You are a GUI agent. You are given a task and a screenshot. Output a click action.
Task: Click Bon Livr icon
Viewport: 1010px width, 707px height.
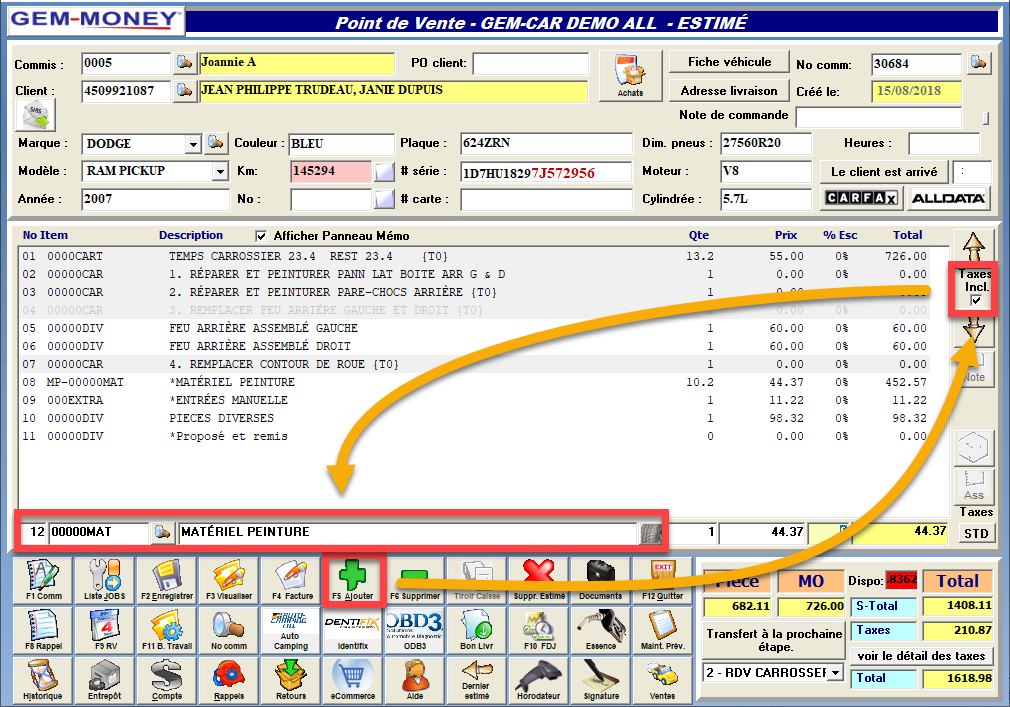tap(477, 630)
